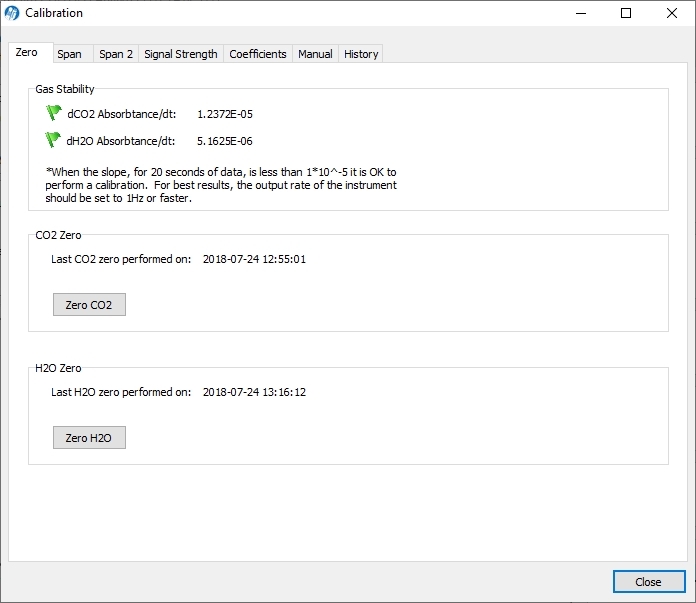View the History tab
696x603 pixels.
point(361,54)
